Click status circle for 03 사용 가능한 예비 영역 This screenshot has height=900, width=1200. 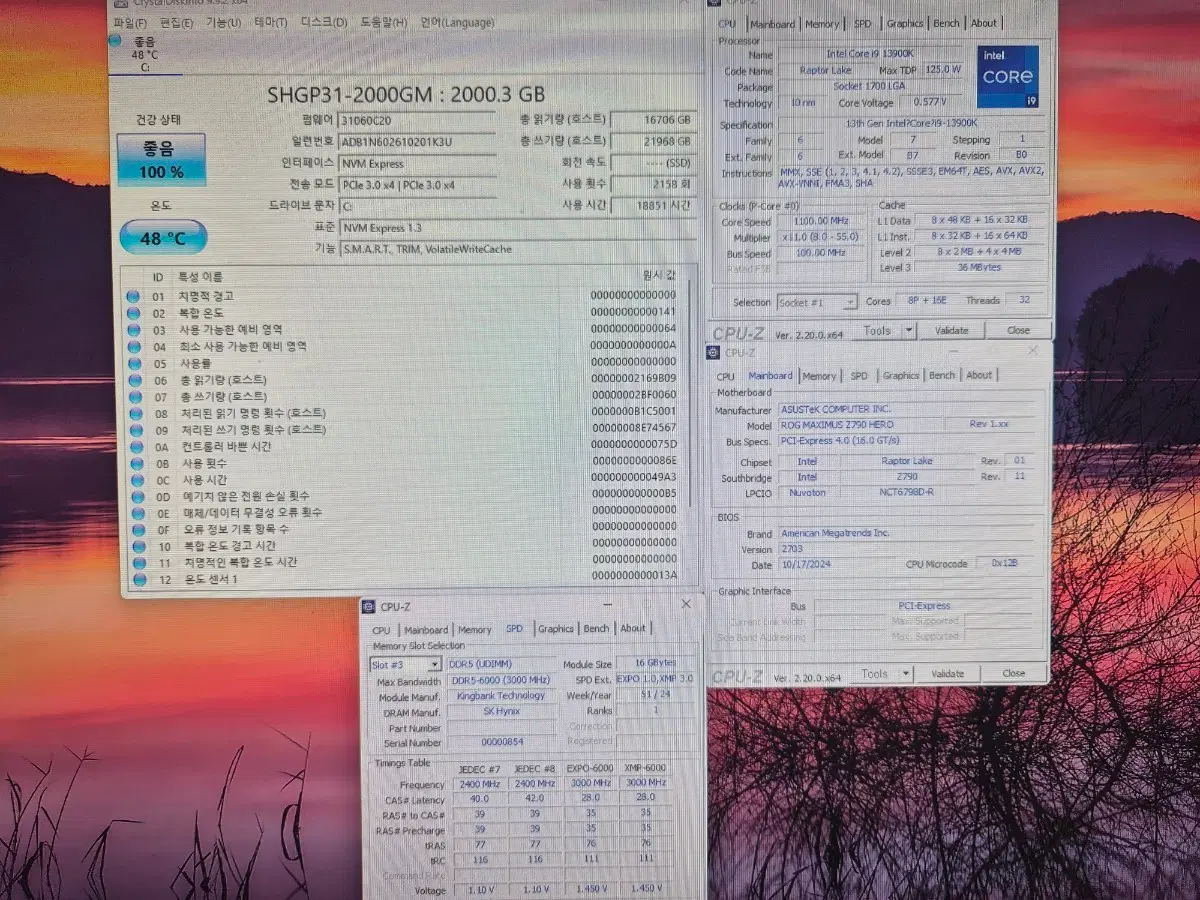[134, 329]
